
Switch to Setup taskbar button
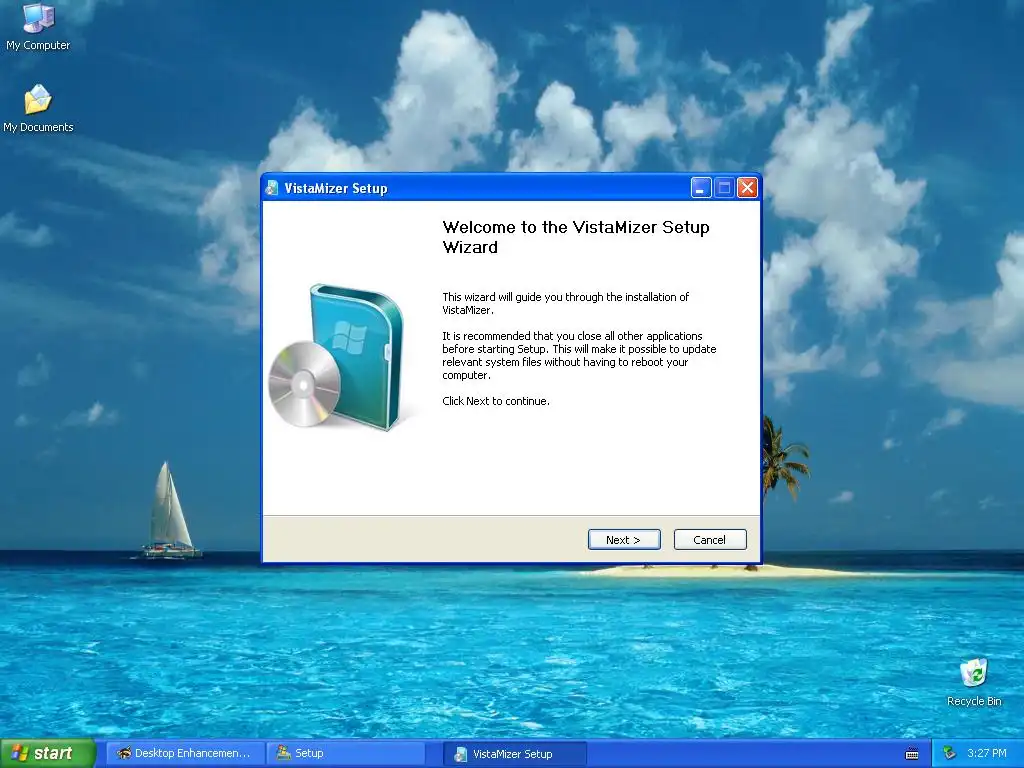[345, 753]
